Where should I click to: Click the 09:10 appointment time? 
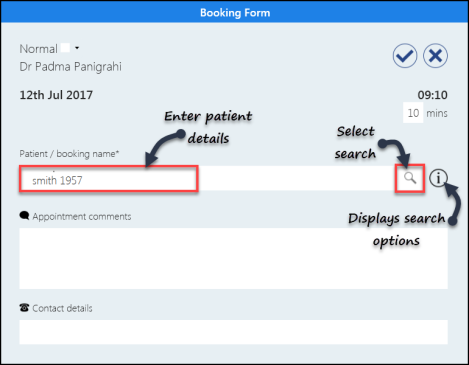[432, 95]
